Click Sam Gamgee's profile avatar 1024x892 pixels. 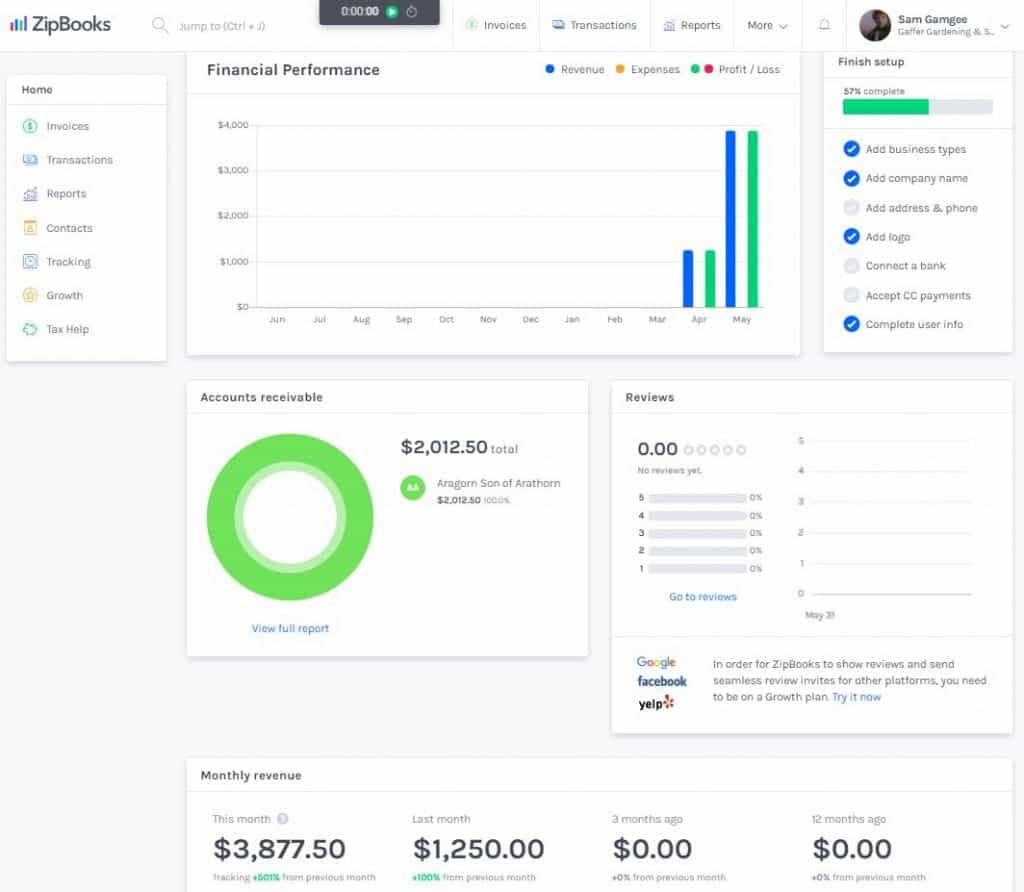pyautogui.click(x=875, y=25)
